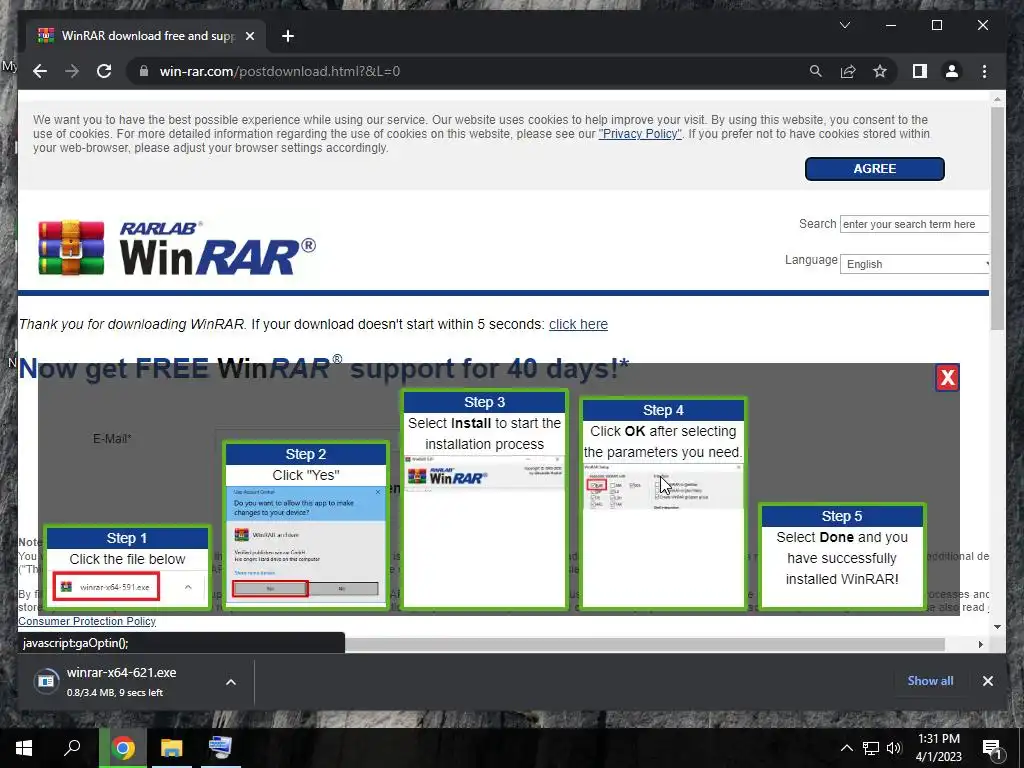1024x768 pixels.
Task: Click the computer app taskbar icon
Action: click(x=220, y=748)
